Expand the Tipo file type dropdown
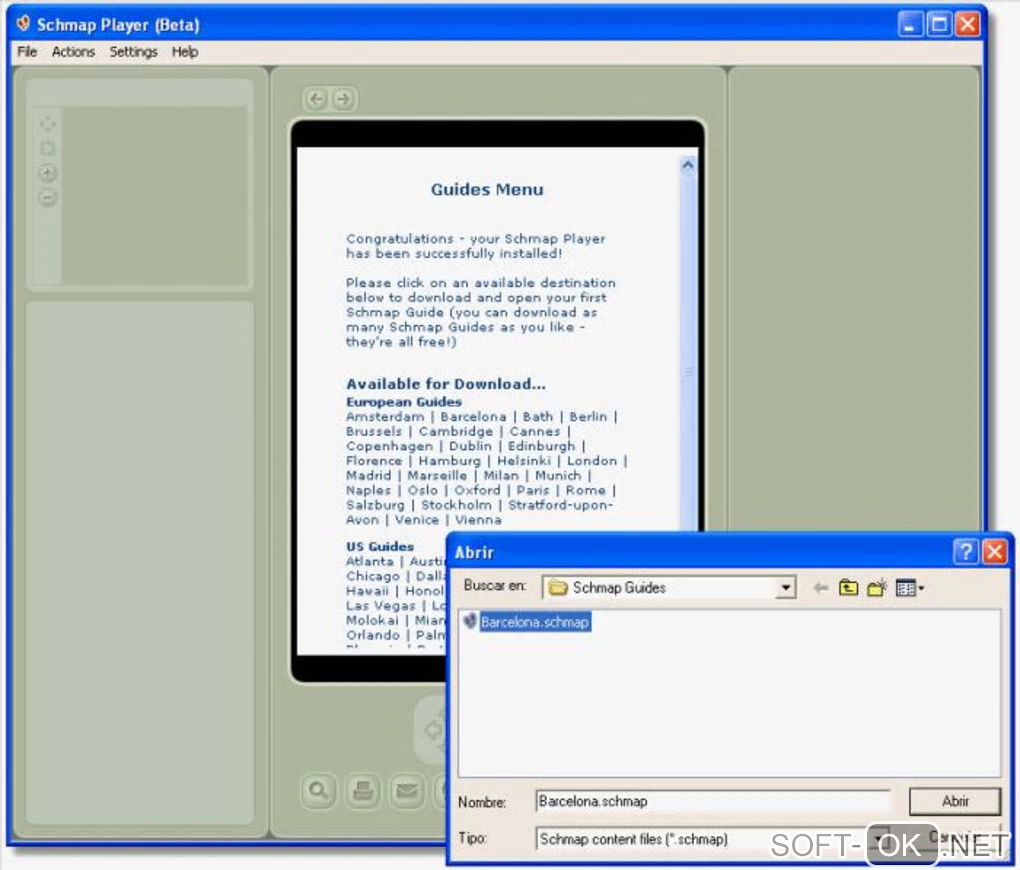The width and height of the screenshot is (1020, 870). [x=879, y=839]
